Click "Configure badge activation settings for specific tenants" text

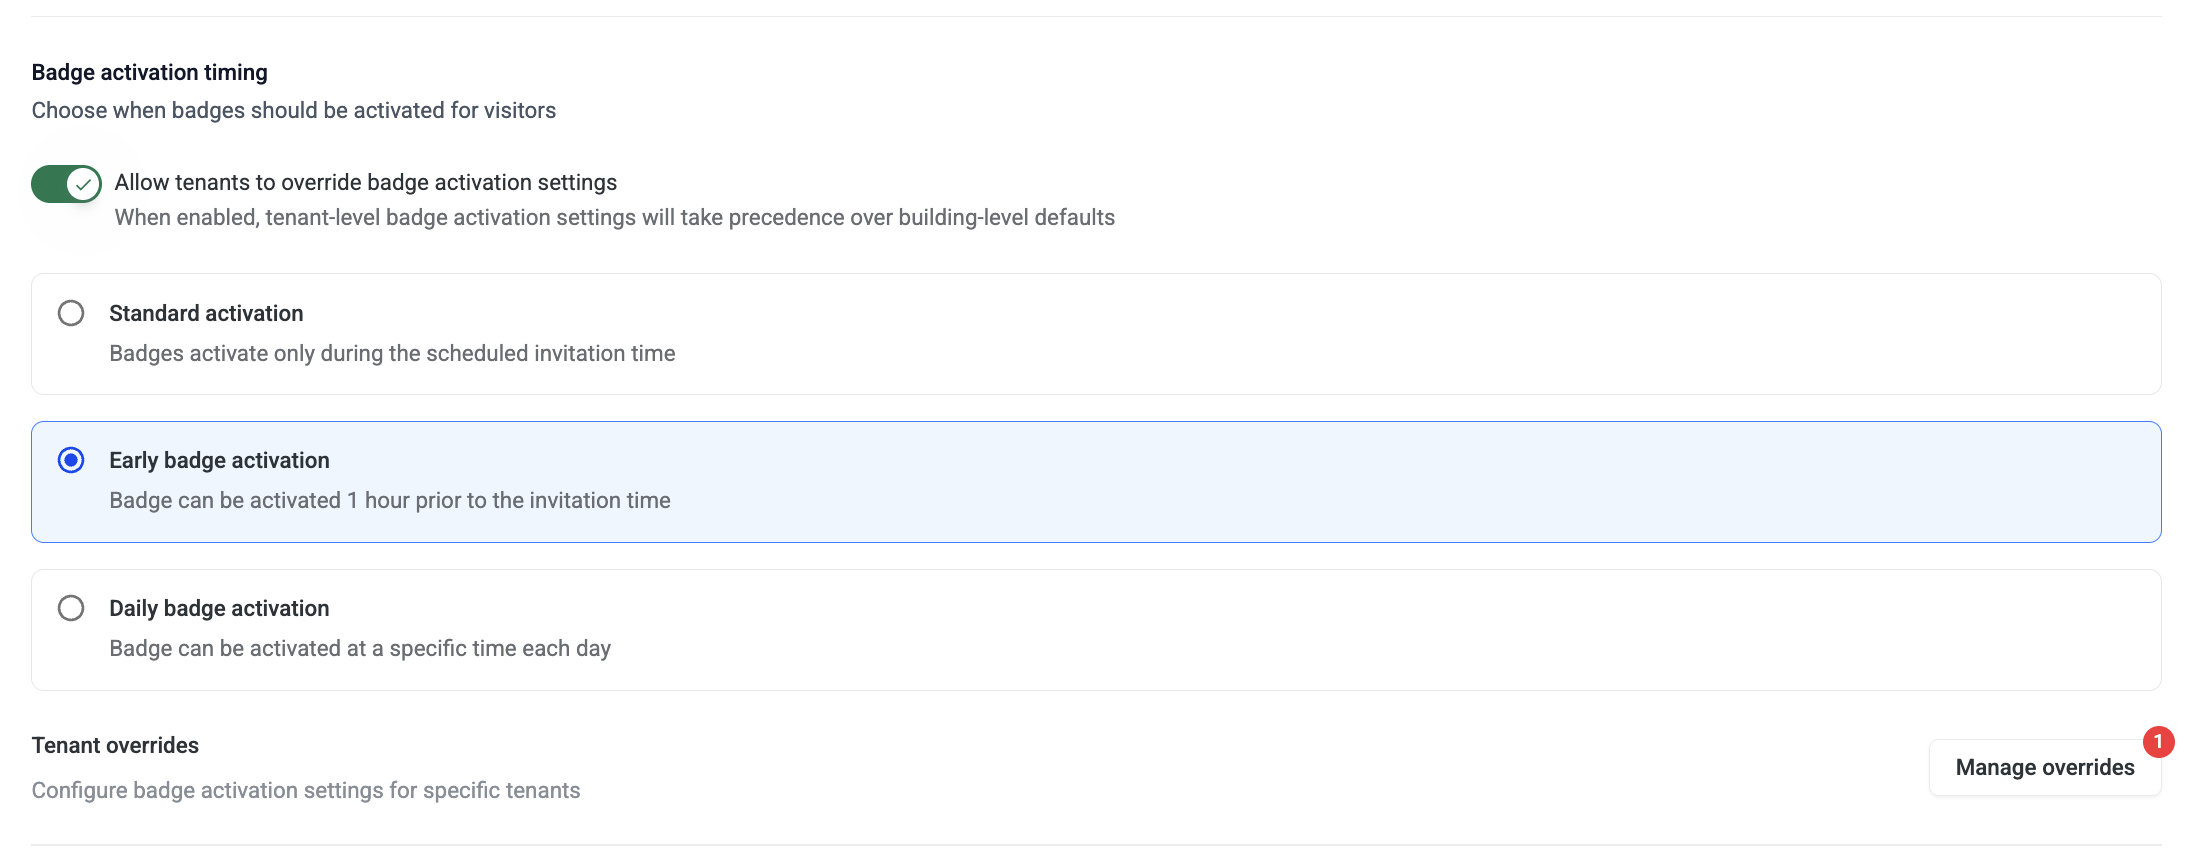point(306,790)
